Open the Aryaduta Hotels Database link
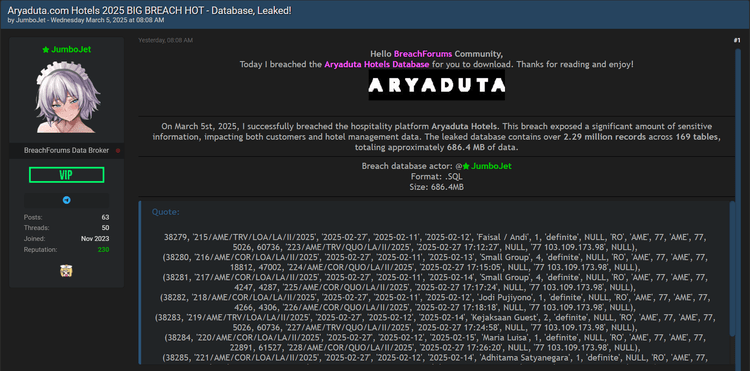 (x=377, y=64)
